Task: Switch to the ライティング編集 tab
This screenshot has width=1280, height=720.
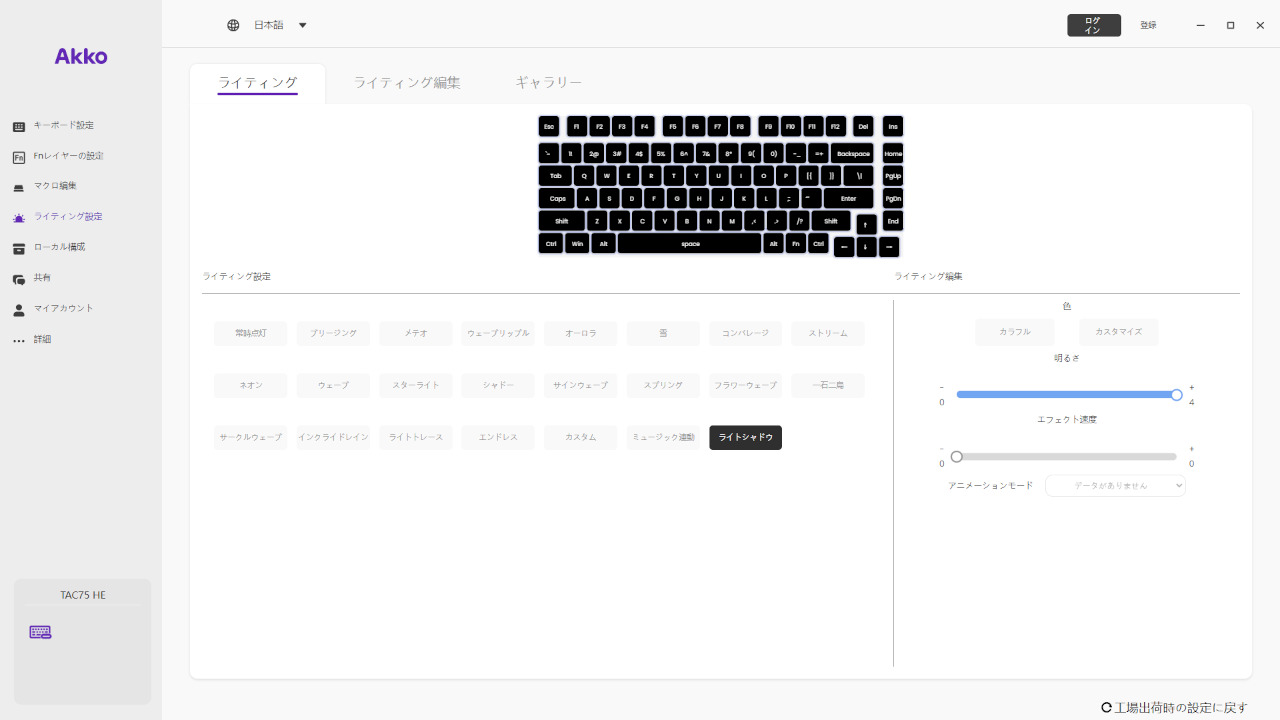Action: (x=407, y=83)
